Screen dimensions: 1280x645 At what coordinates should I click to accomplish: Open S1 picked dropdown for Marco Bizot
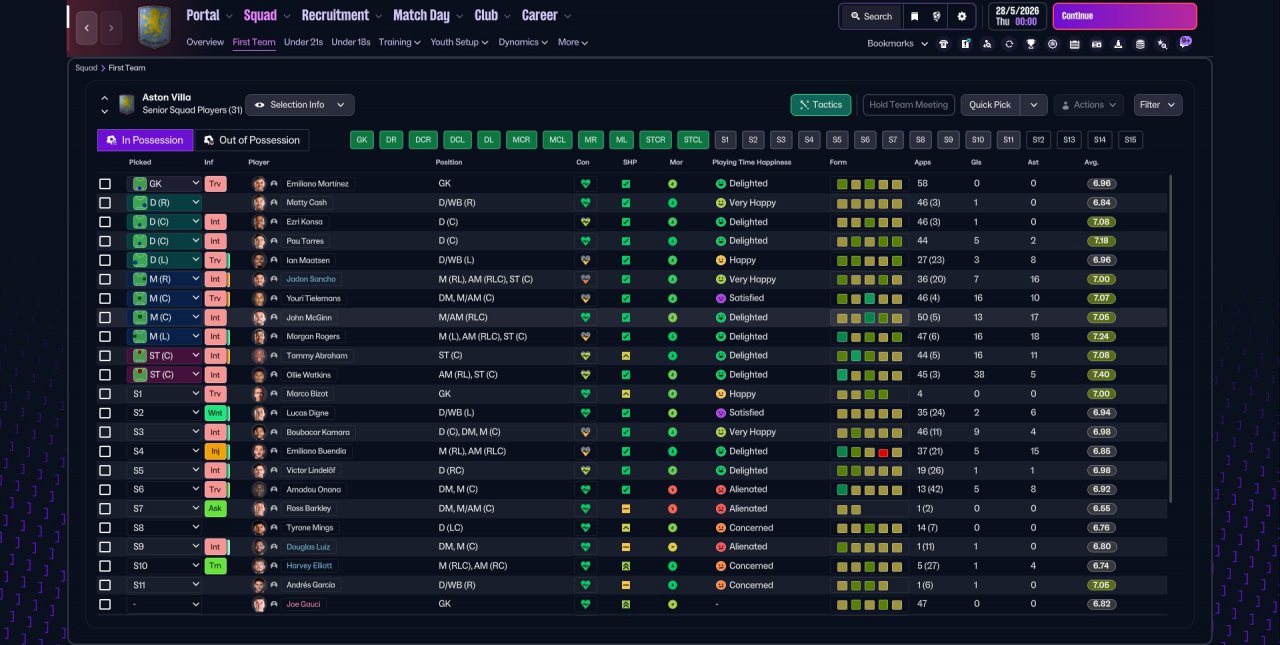(164, 394)
